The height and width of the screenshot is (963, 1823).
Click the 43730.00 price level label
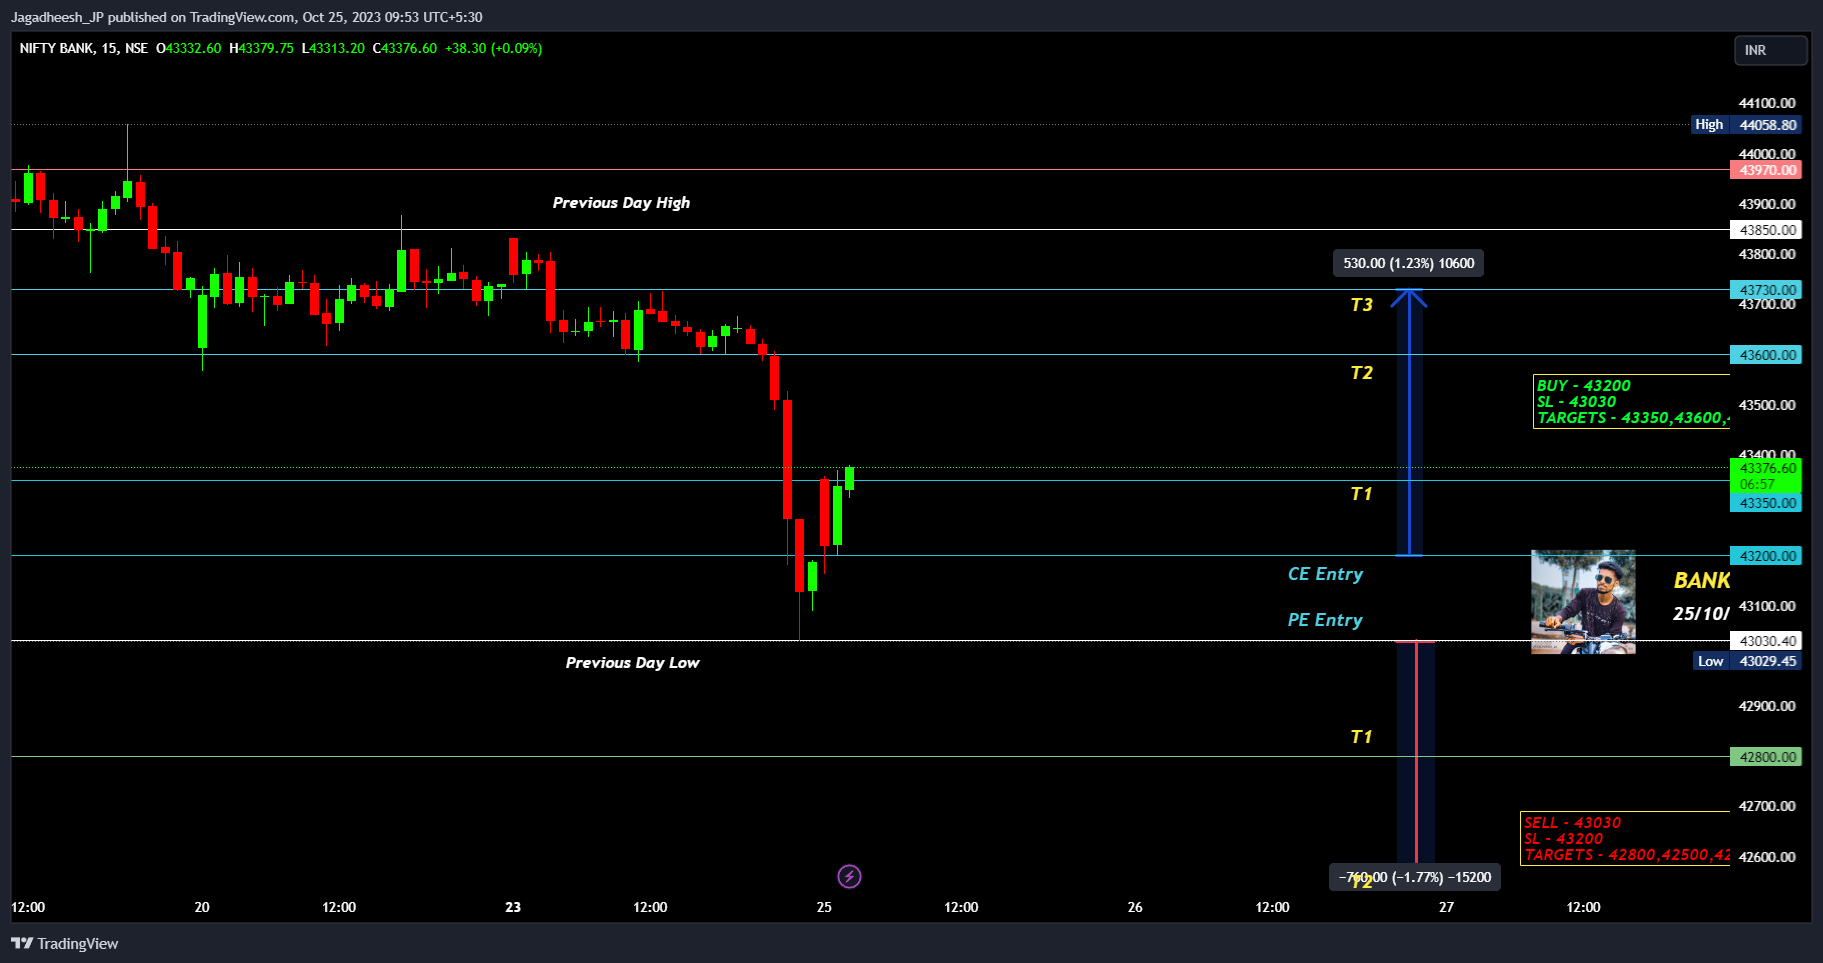[x=1766, y=290]
